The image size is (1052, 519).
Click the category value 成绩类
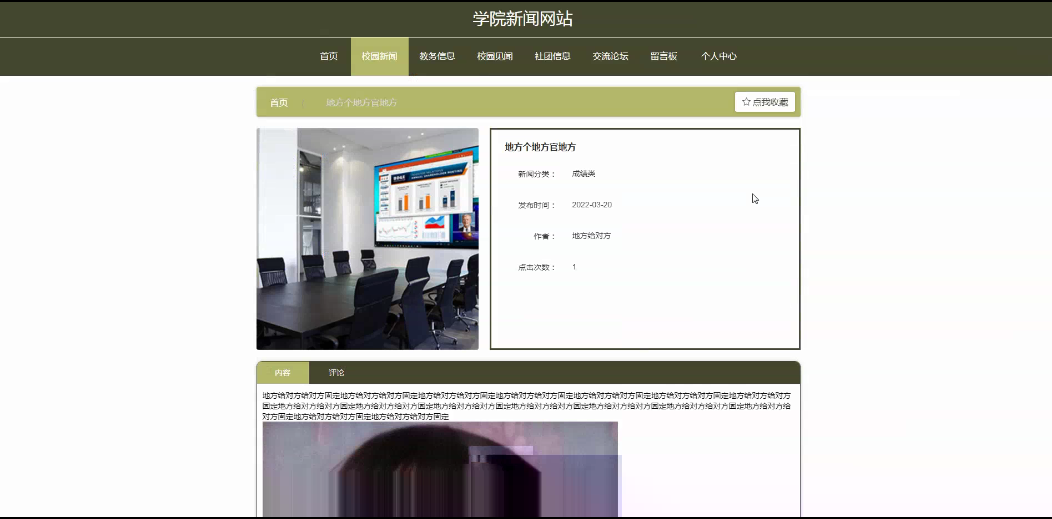584,174
